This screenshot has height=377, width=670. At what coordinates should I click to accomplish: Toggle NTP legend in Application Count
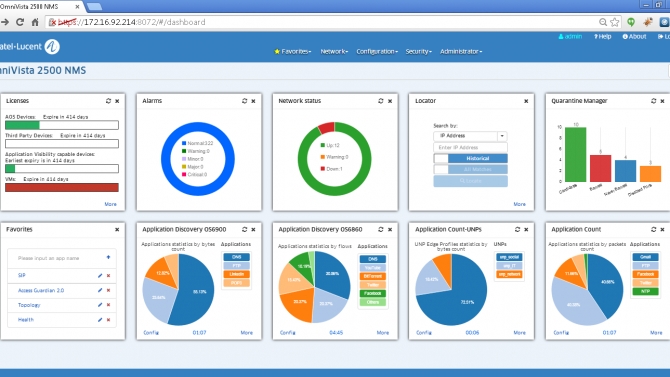tap(645, 291)
